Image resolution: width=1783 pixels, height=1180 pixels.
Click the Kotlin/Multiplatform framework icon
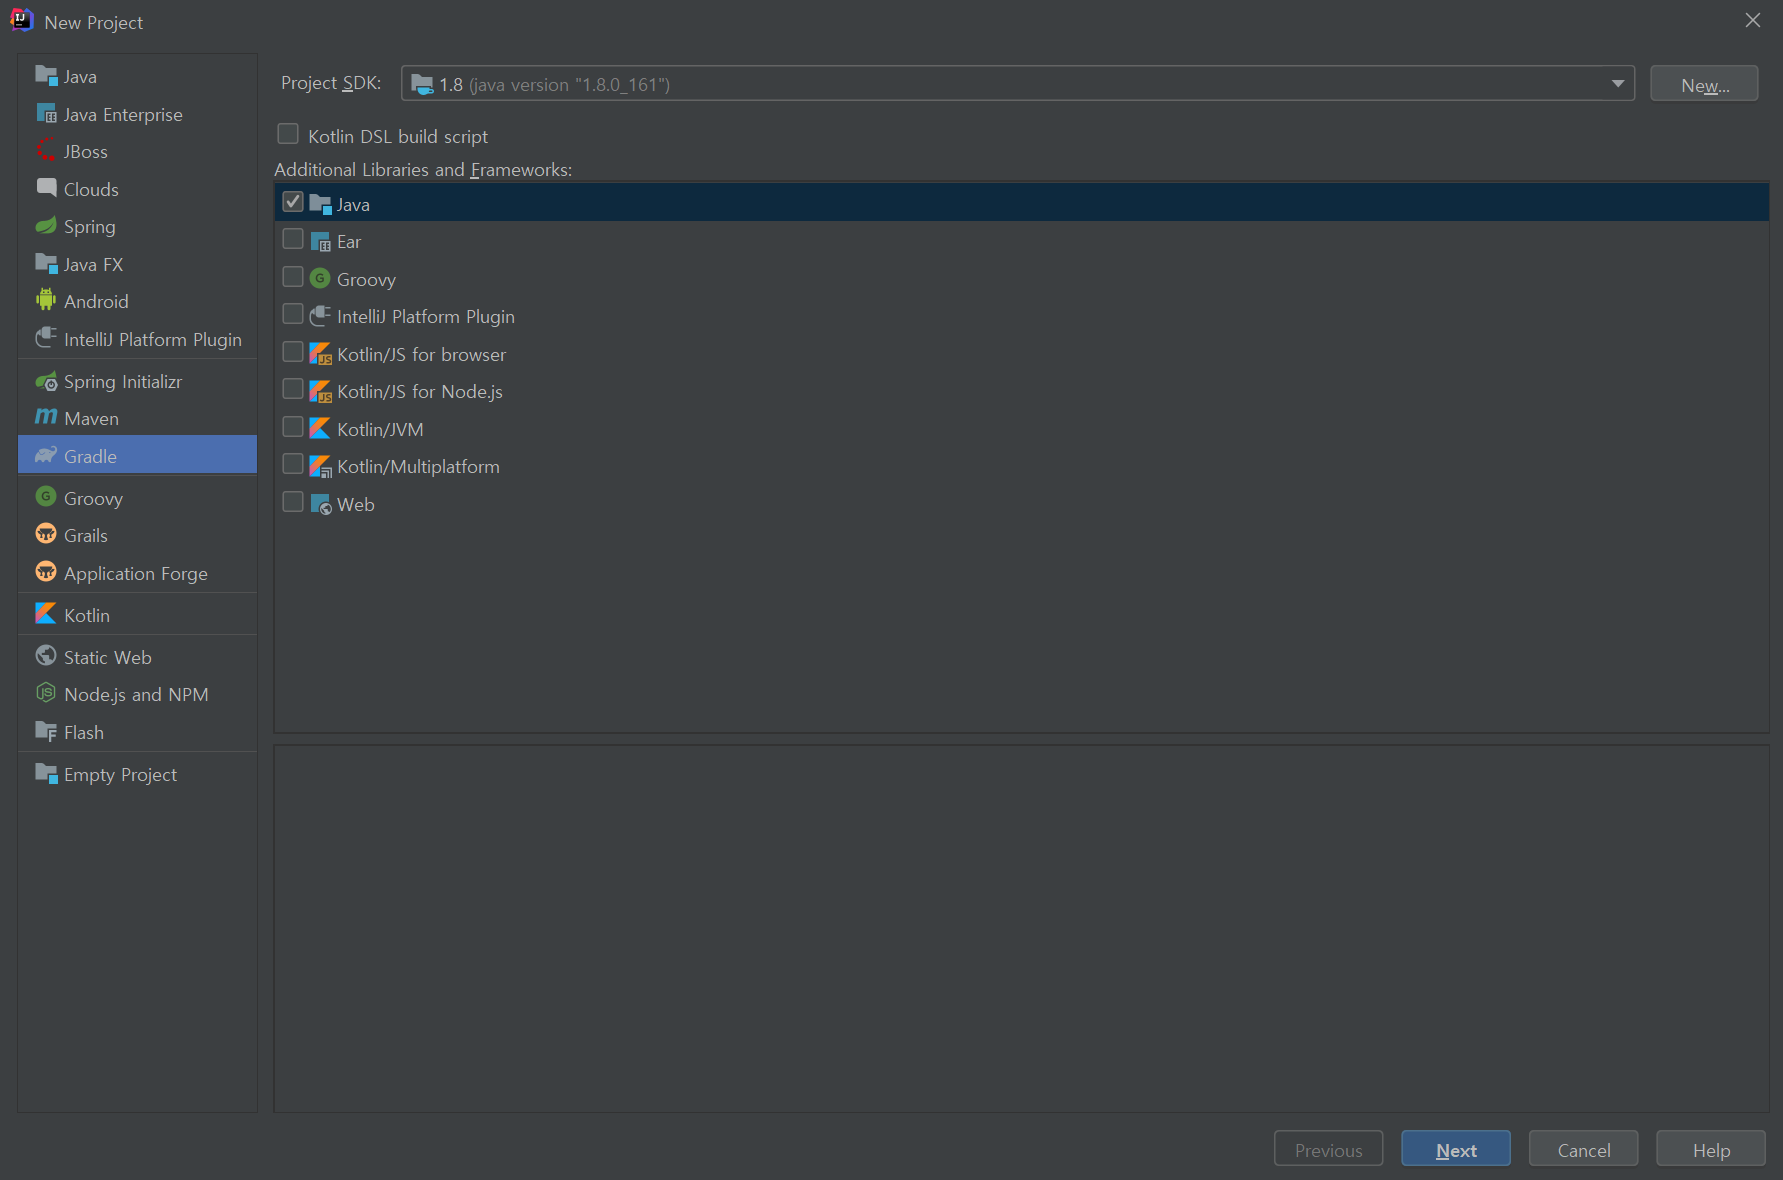(x=320, y=466)
